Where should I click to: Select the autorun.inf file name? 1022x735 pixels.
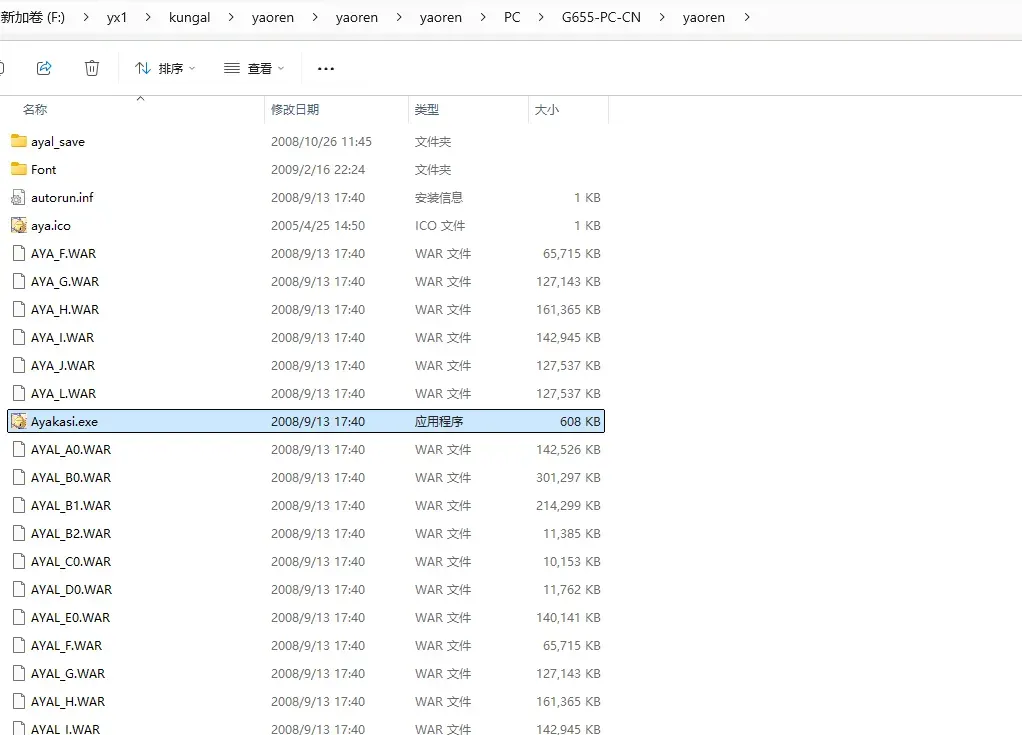pos(62,197)
